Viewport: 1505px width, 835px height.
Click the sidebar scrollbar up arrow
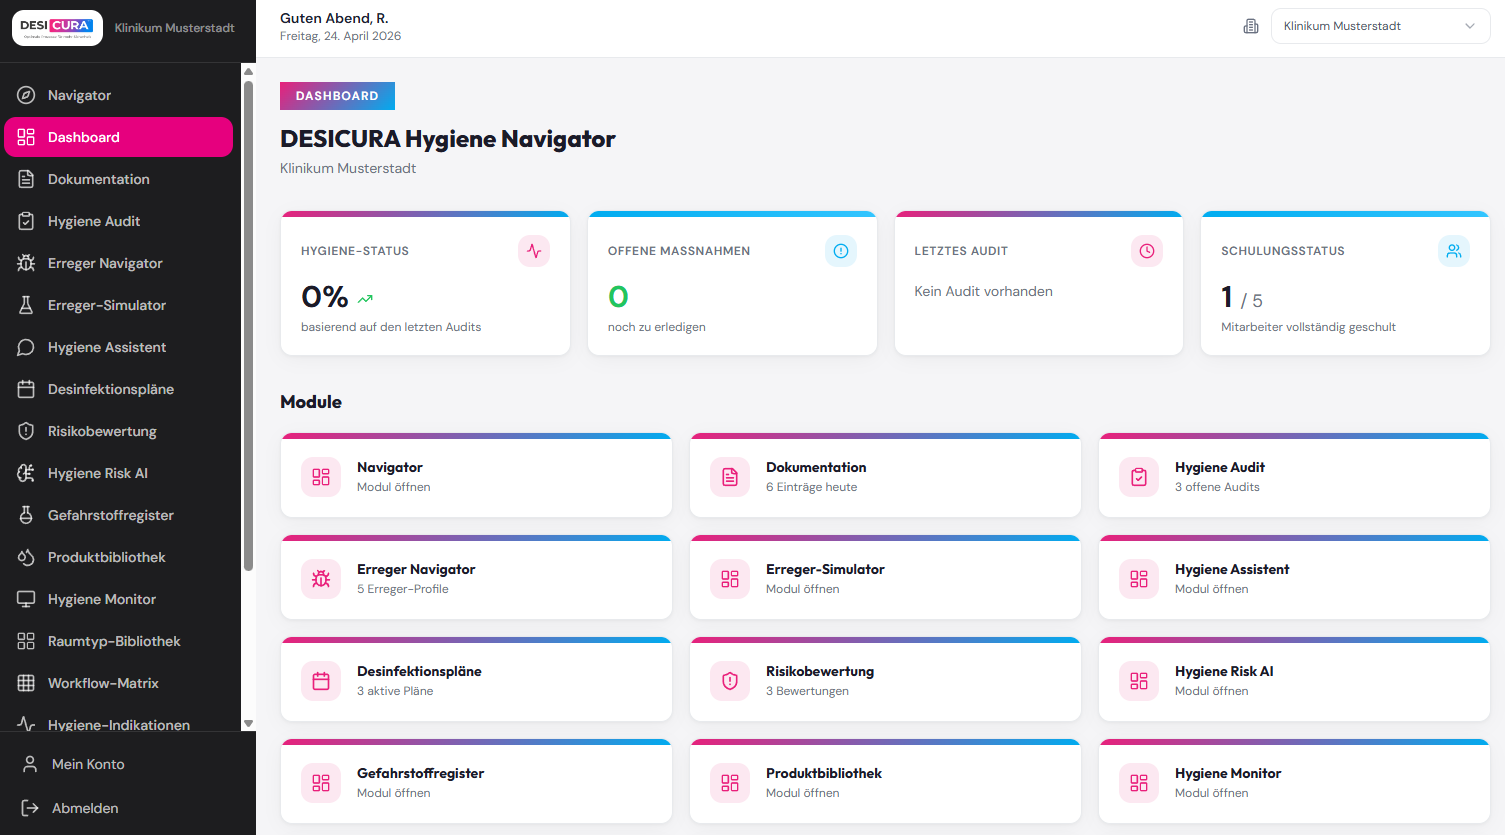tap(248, 72)
